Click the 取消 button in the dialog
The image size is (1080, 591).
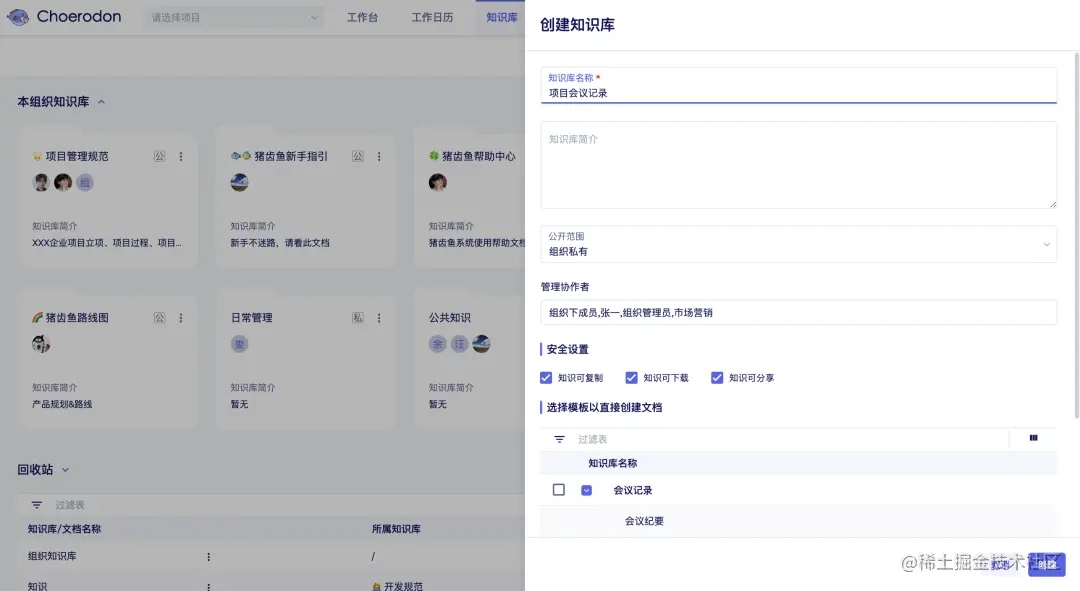1000,565
